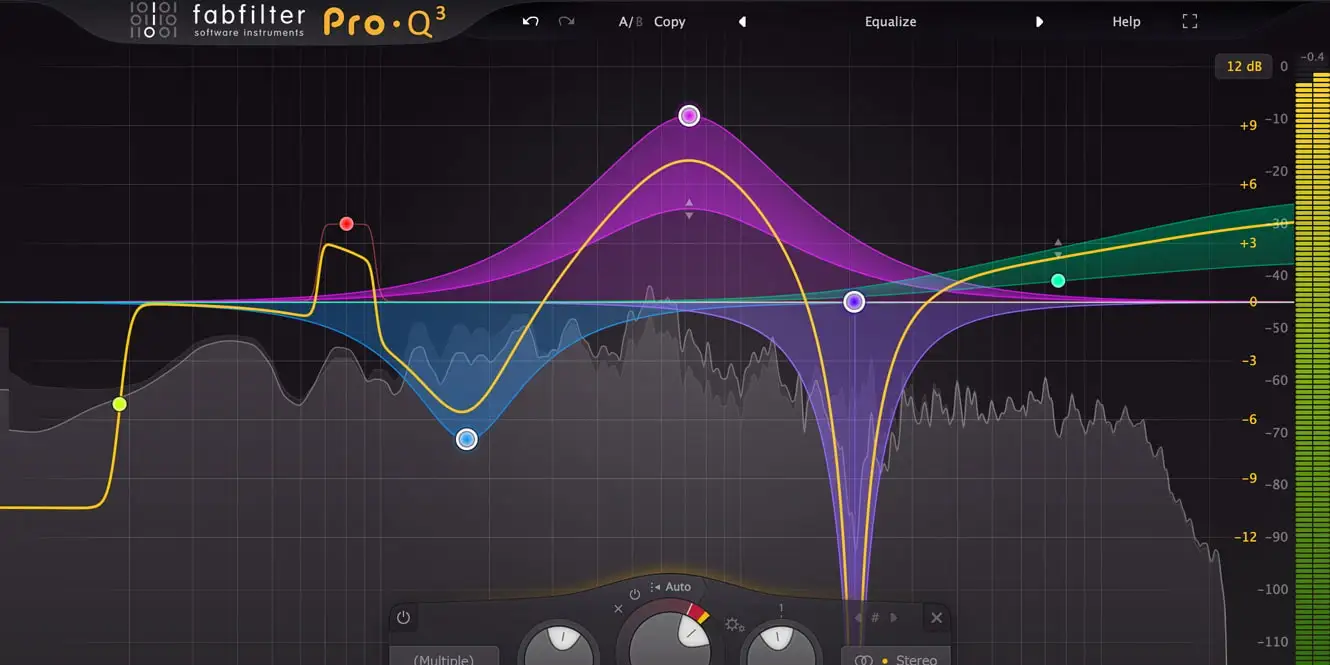This screenshot has height=665, width=1330.
Task: Open the Equalize preset menu
Action: 890,21
